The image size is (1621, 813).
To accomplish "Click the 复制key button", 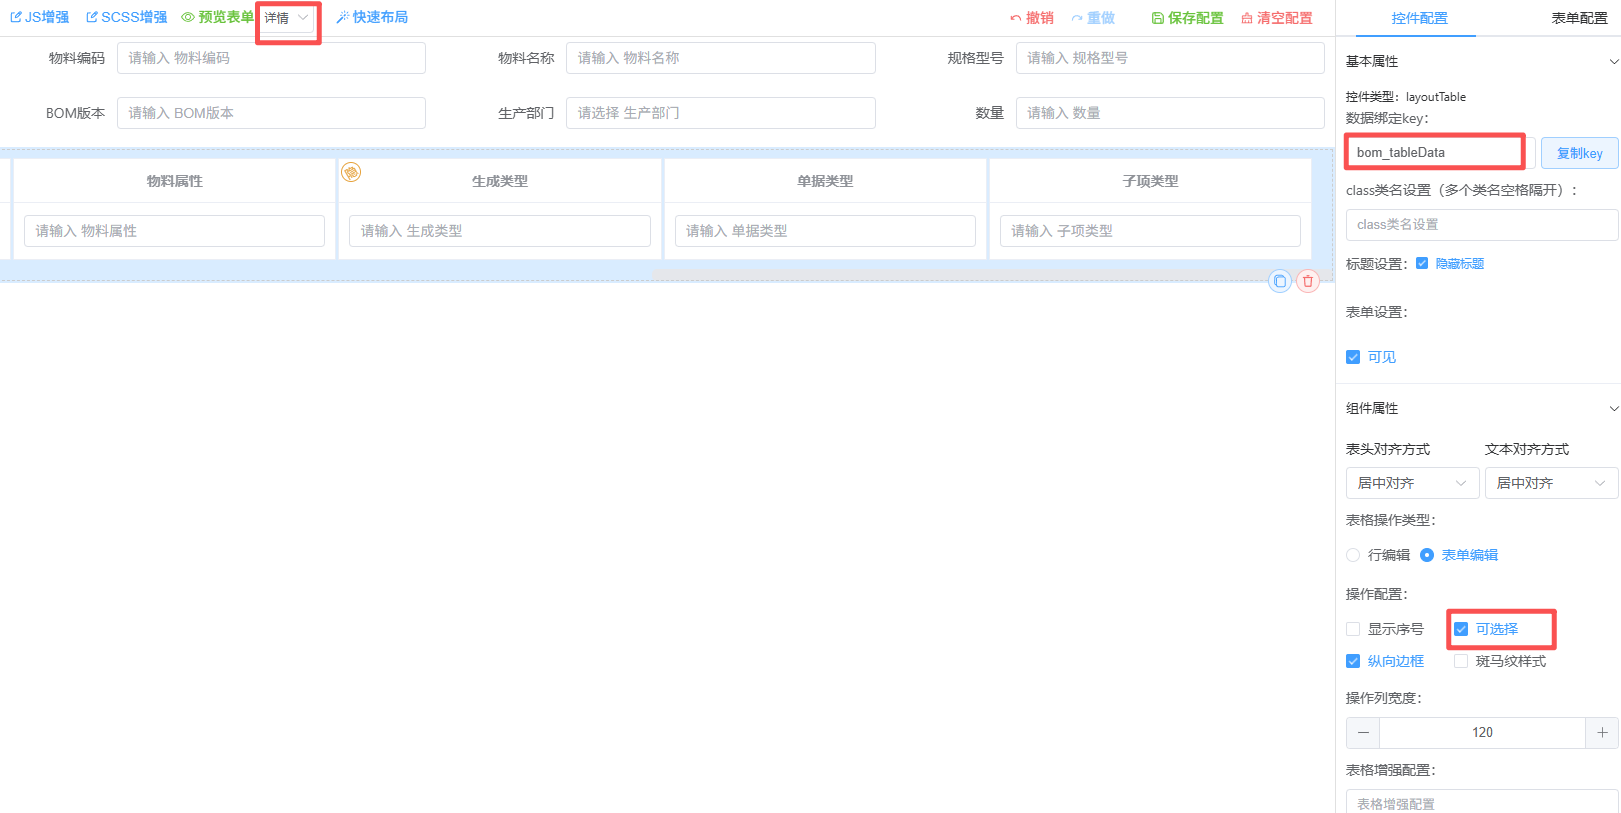I will (1579, 153).
